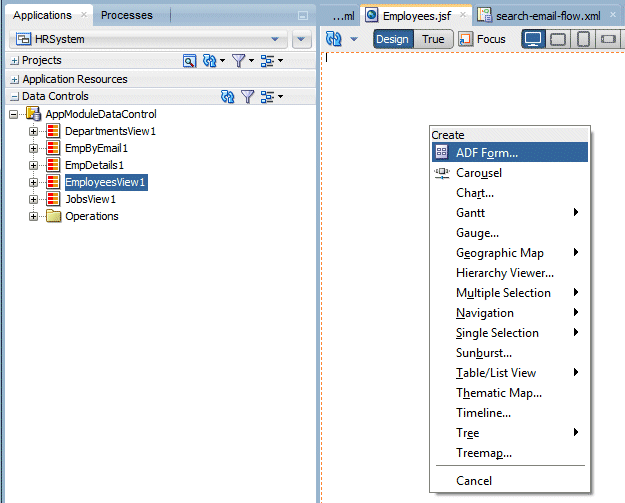Click the EmpDetails1 view object icon
Image resolution: width=625 pixels, height=503 pixels.
pyautogui.click(x=53, y=165)
